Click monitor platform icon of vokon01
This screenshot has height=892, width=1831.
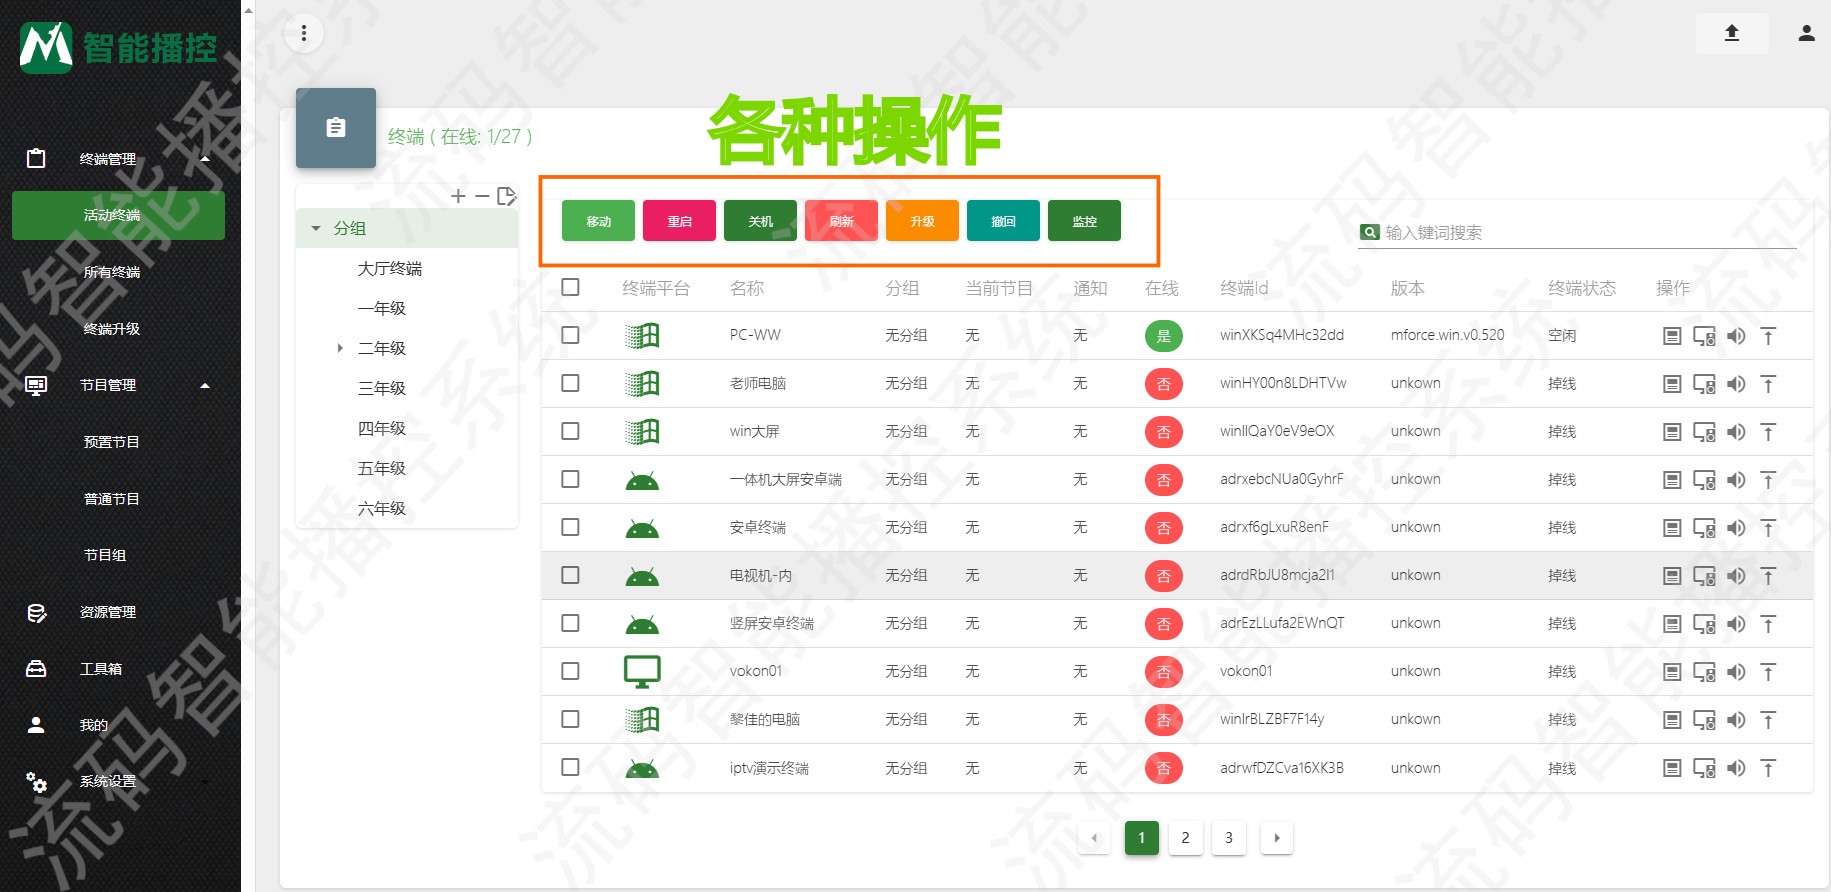pos(642,672)
